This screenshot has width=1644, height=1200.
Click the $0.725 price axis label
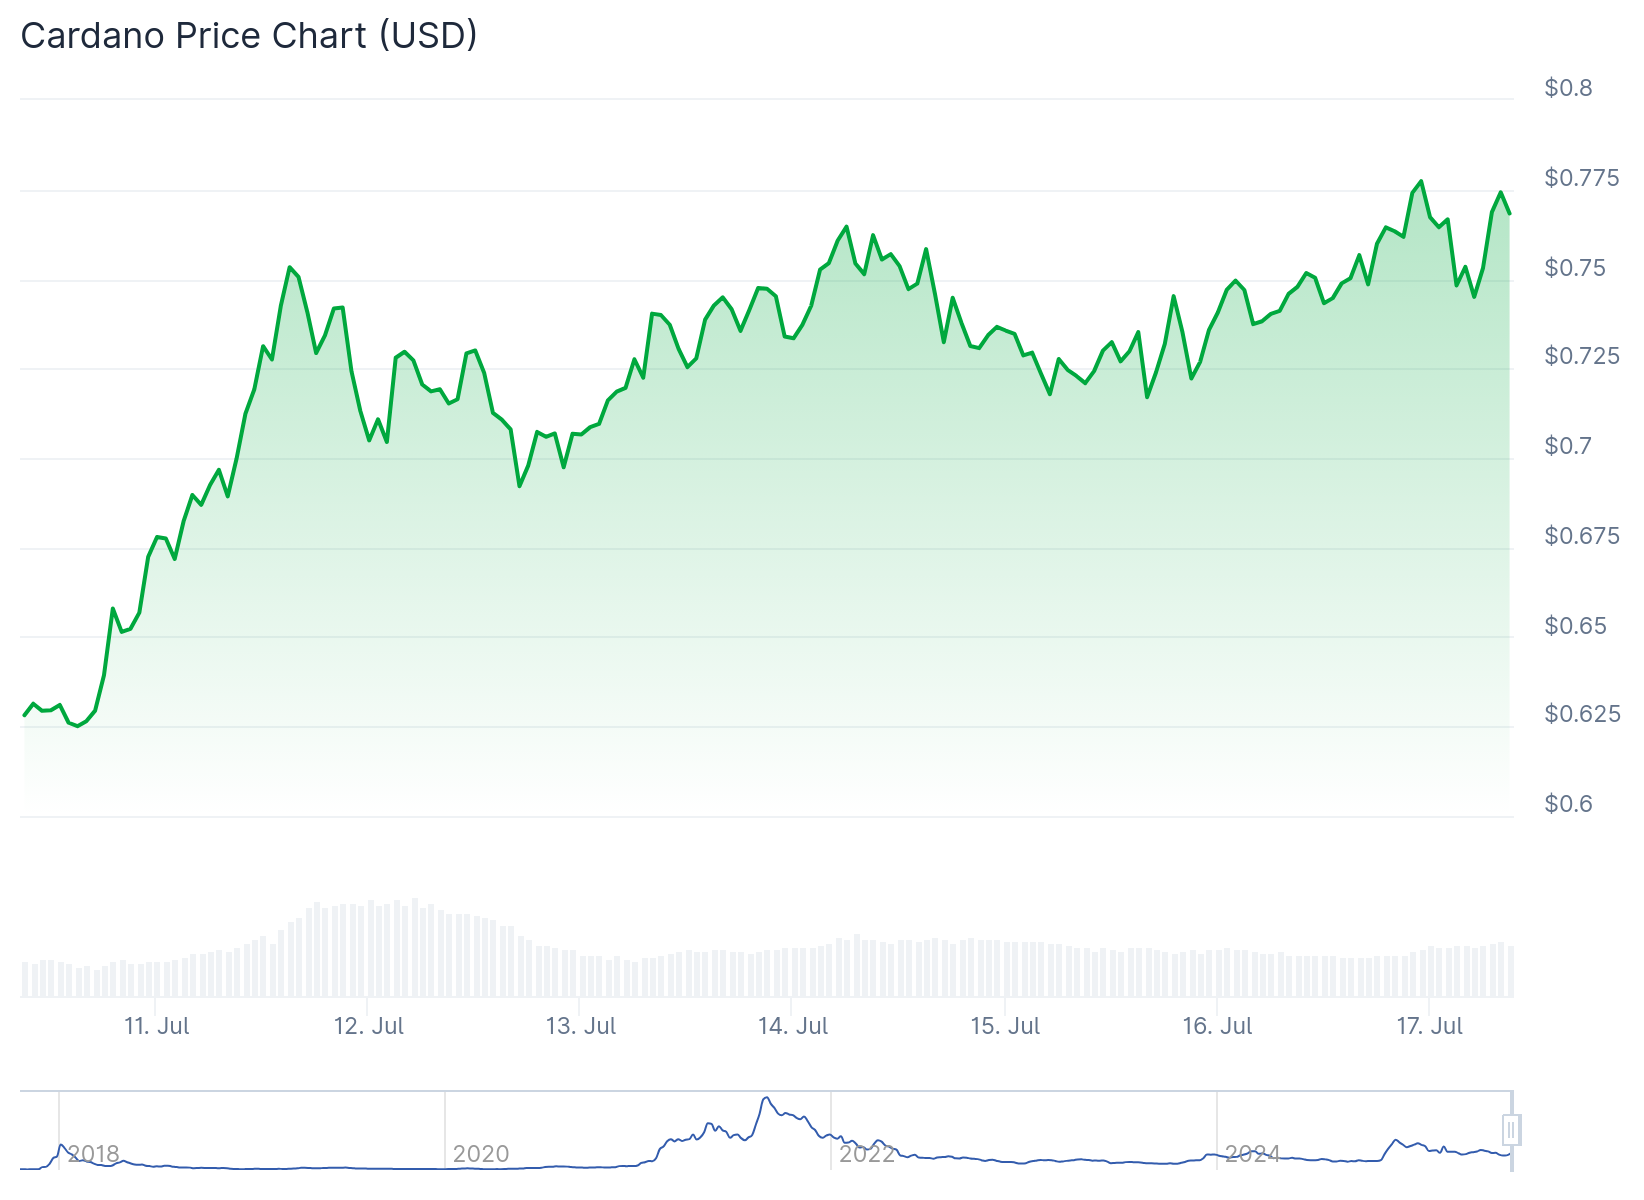pos(1582,356)
